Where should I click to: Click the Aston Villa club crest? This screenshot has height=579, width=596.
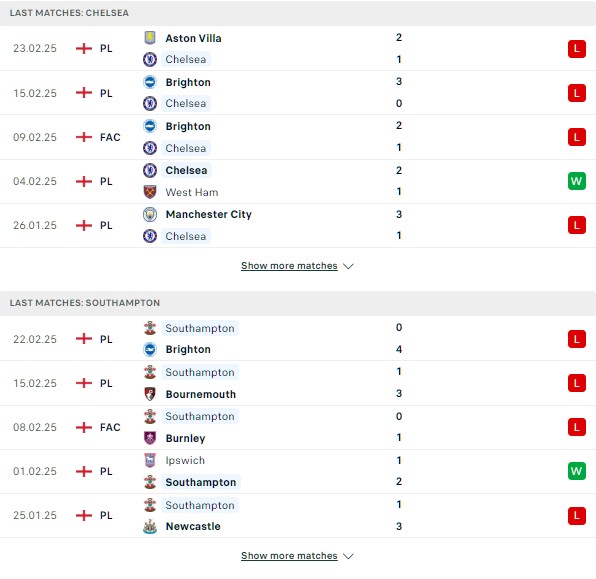click(x=150, y=38)
